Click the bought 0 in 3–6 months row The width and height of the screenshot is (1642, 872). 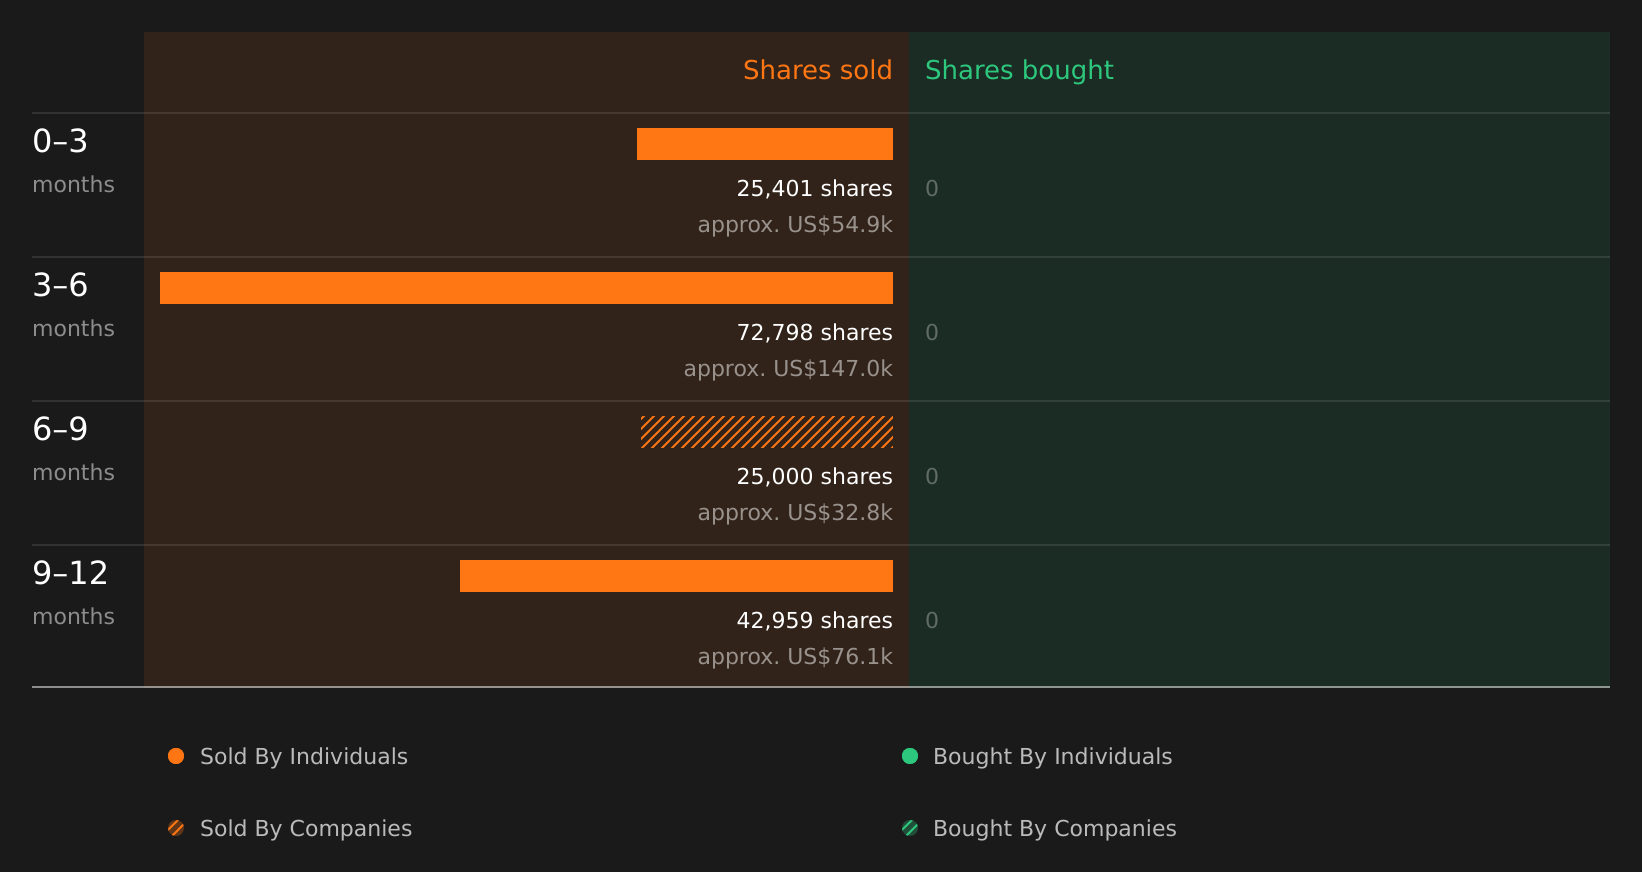click(932, 333)
